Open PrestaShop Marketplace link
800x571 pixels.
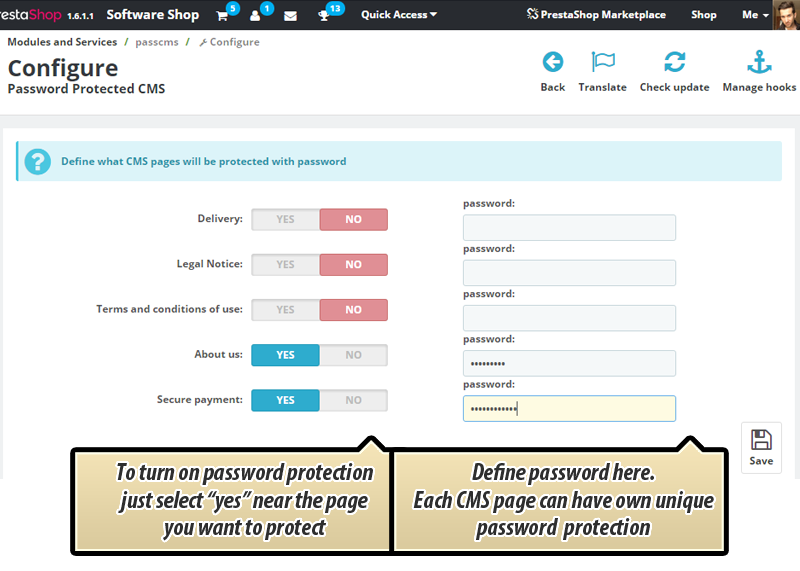(595, 15)
